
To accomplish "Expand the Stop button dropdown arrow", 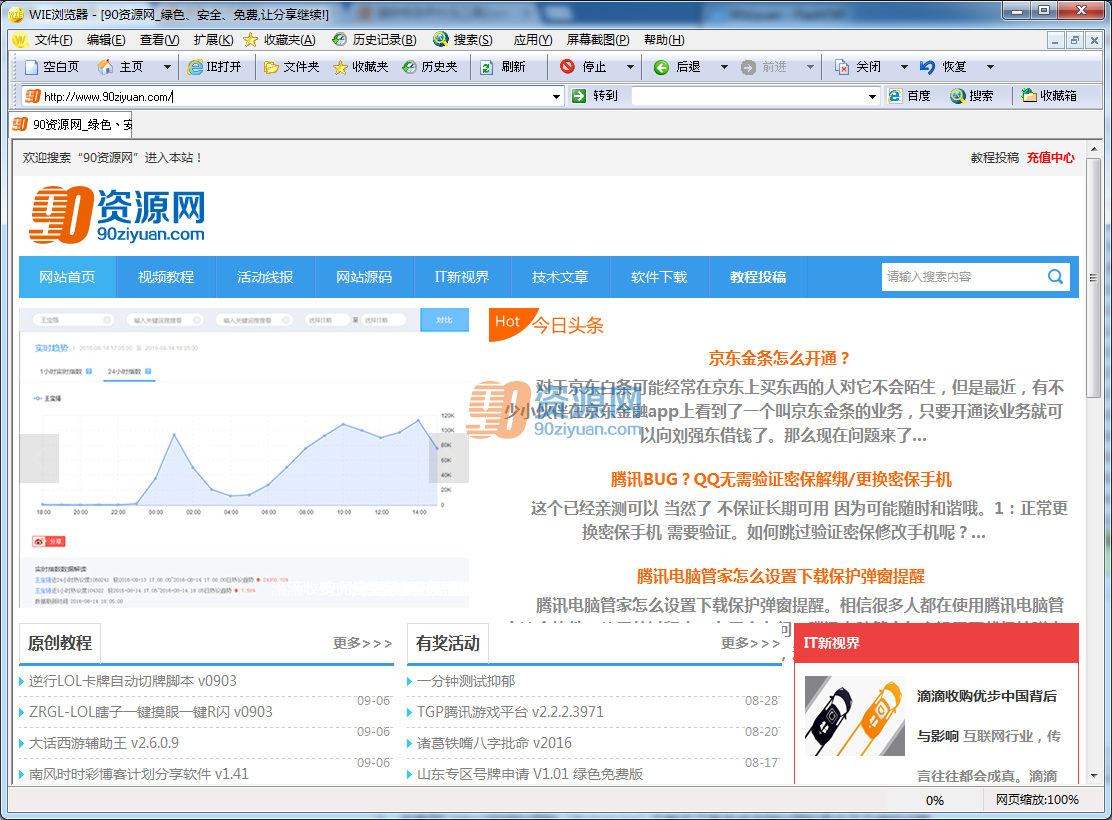I will tap(630, 67).
